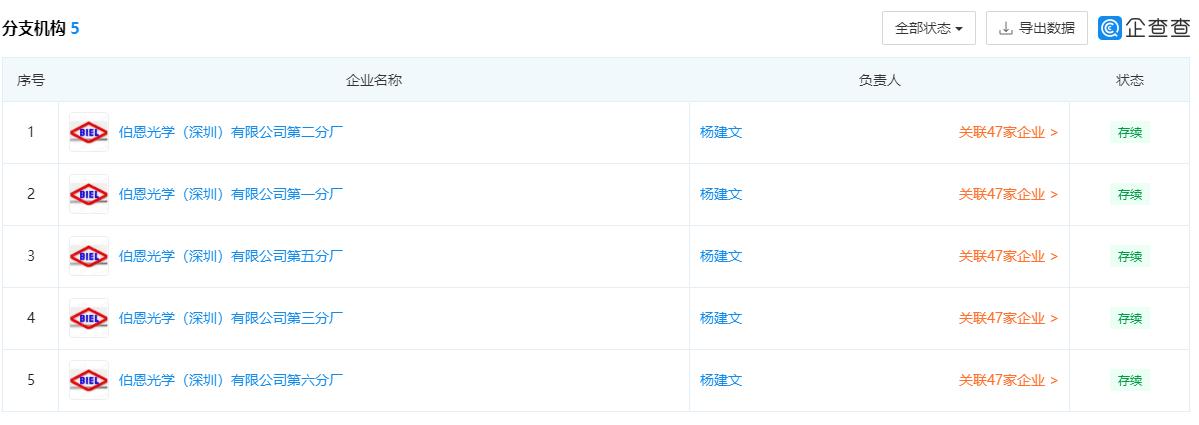
Task: Click the 分支机构 5 section heading
Action: (x=41, y=29)
